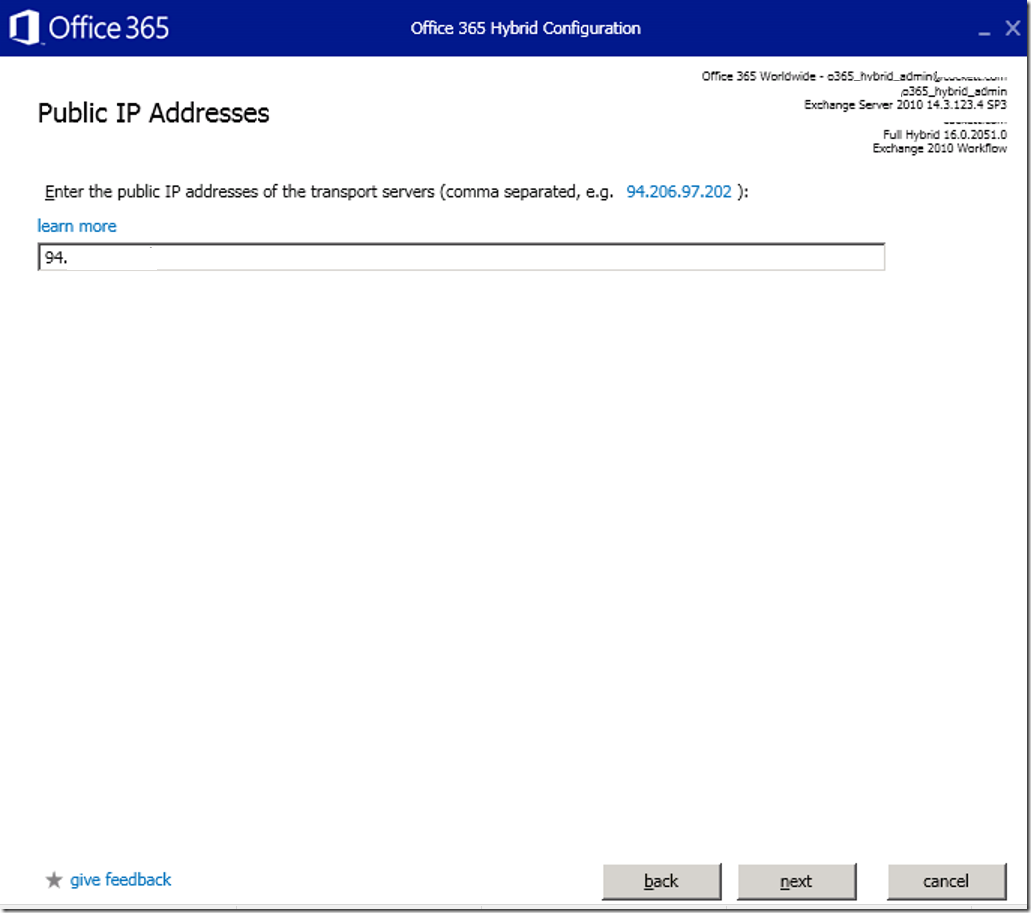Proceed with the next button

796,881
